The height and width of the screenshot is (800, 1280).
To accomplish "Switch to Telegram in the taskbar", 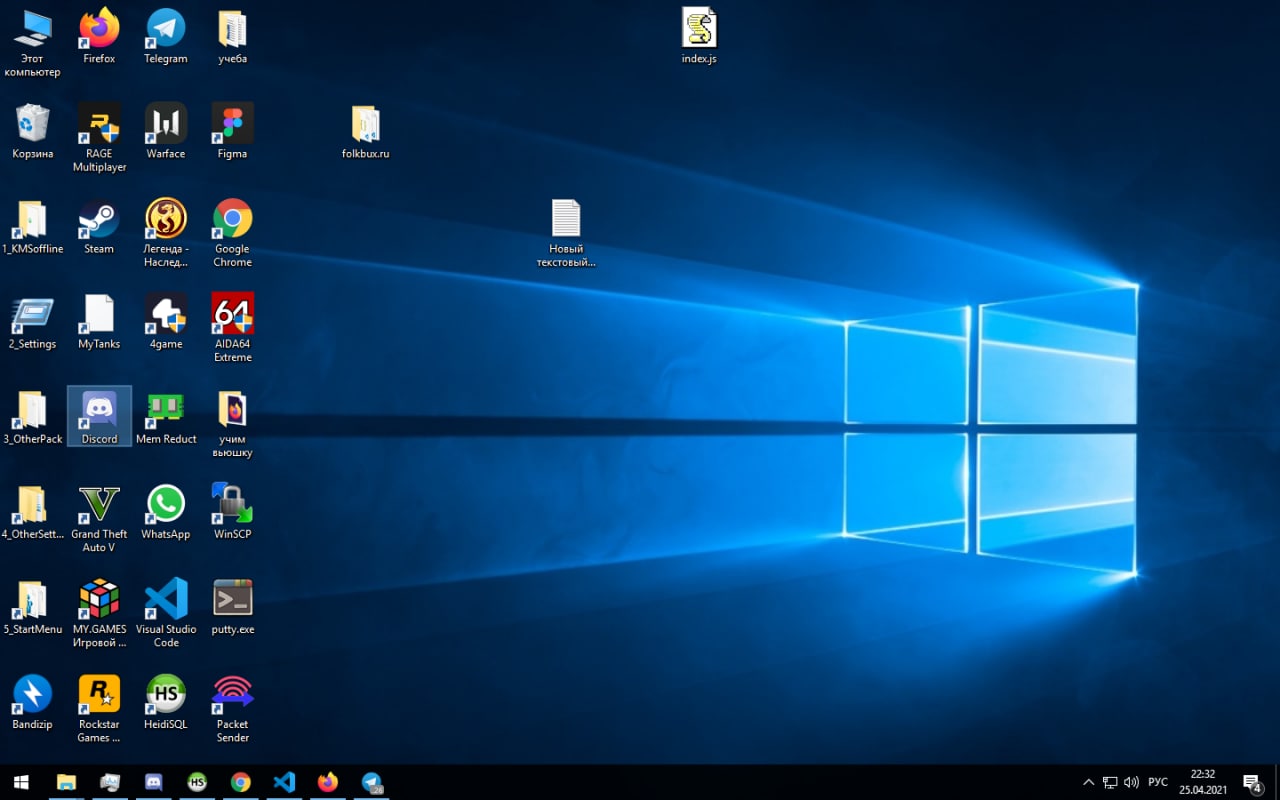I will tap(372, 782).
